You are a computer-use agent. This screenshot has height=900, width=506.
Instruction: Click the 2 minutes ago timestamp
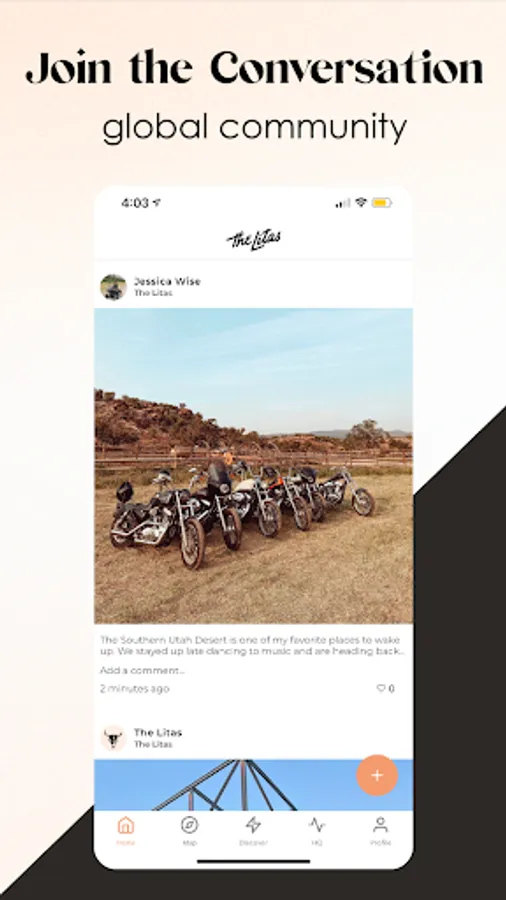(135, 688)
